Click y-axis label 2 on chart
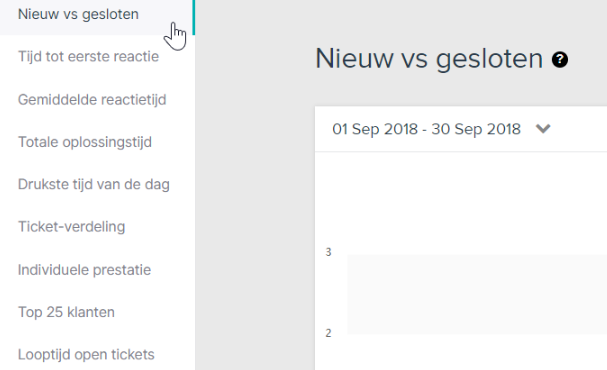This screenshot has width=607, height=370. coord(328,333)
